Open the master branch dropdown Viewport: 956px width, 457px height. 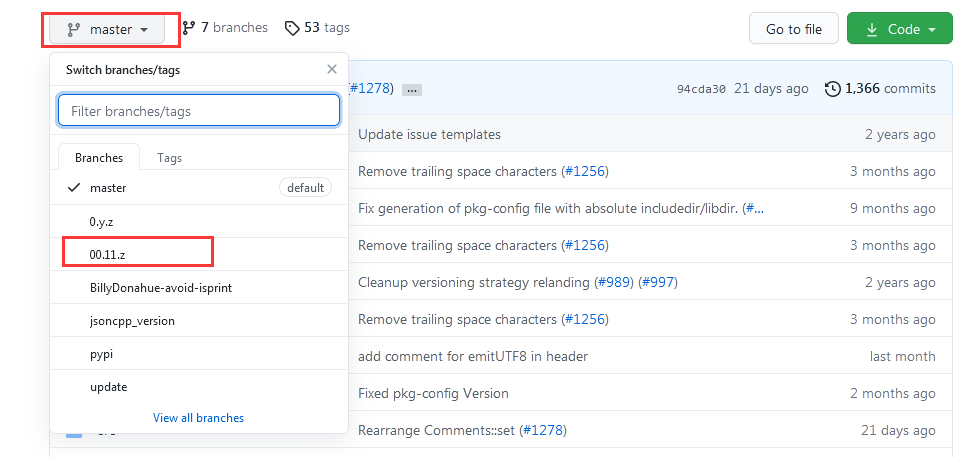click(x=111, y=29)
